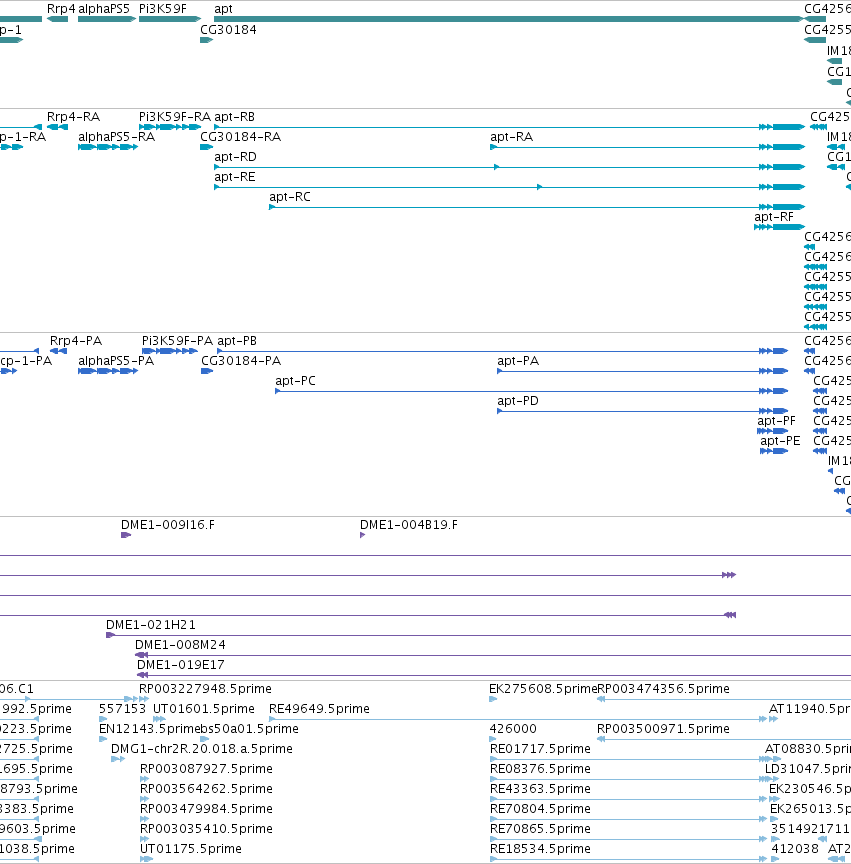
Task: Select the RP003227948.5prime EST label
Action: (x=205, y=689)
